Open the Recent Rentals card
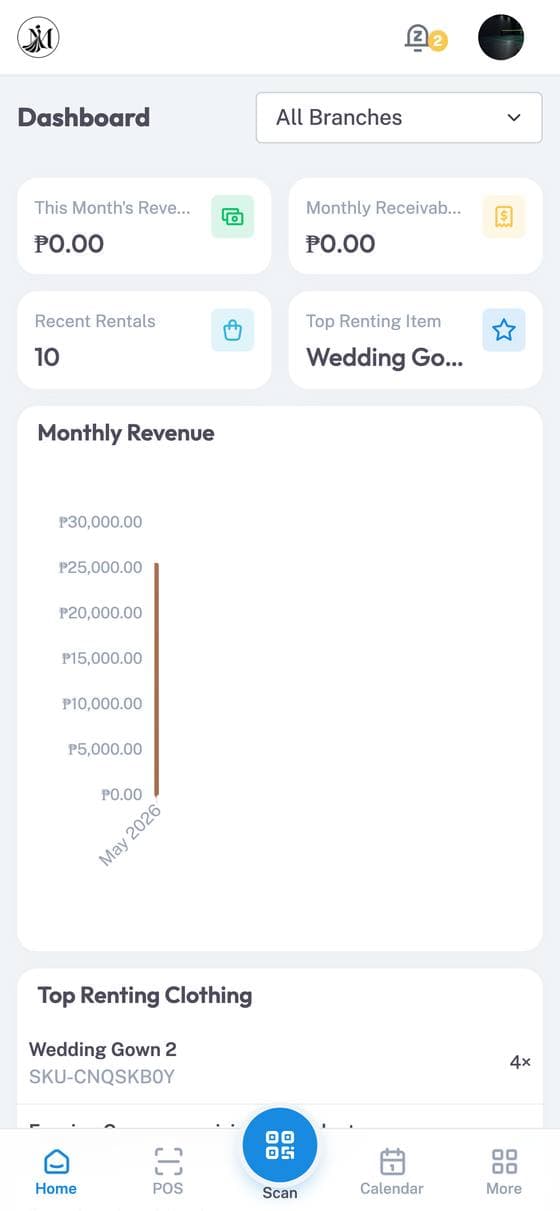560x1211 pixels. tap(144, 340)
